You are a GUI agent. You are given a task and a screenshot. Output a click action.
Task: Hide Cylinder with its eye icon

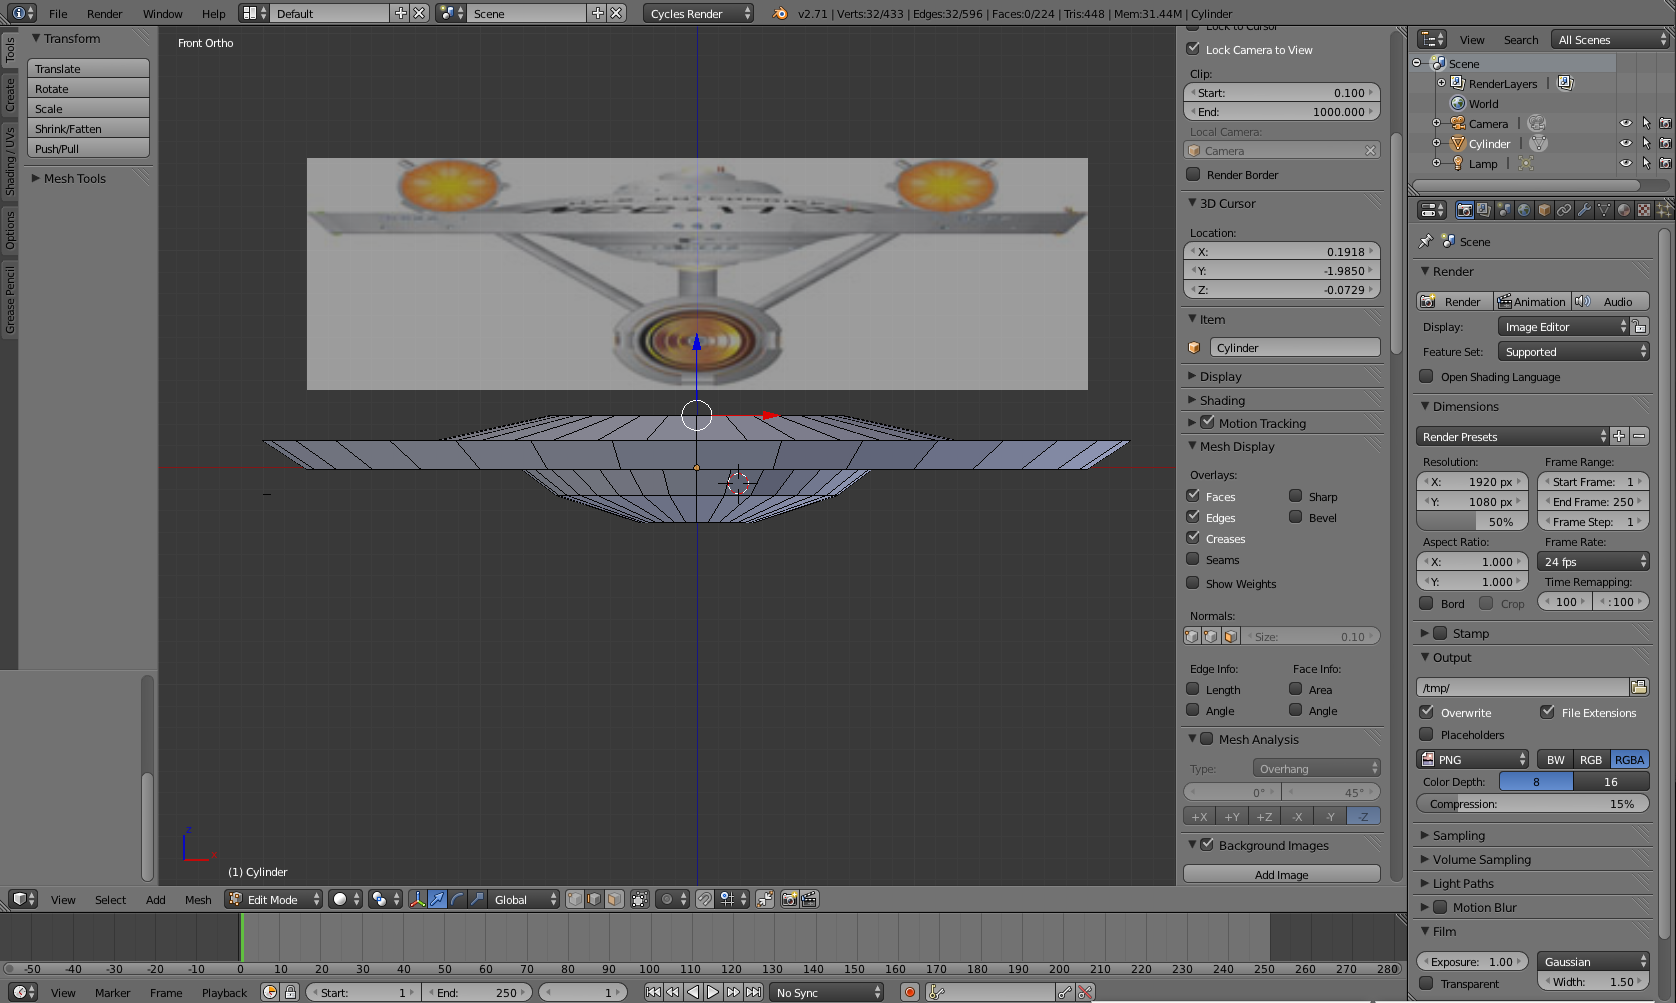tap(1626, 144)
